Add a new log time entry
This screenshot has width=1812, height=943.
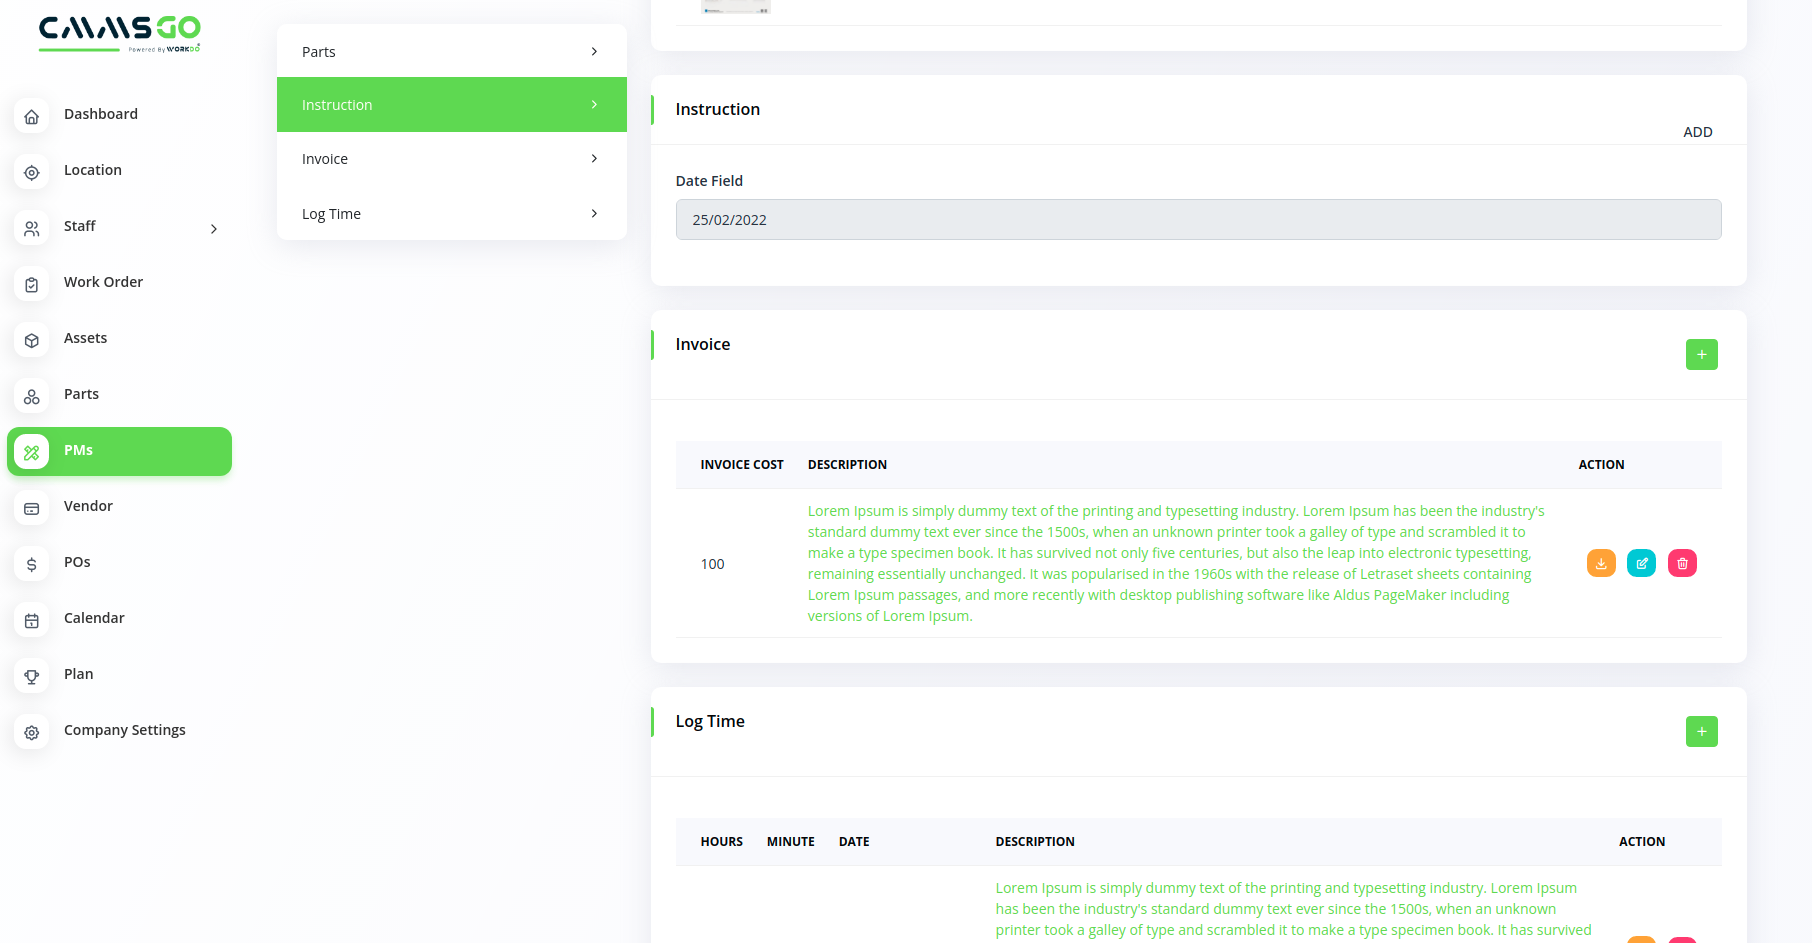click(1701, 731)
